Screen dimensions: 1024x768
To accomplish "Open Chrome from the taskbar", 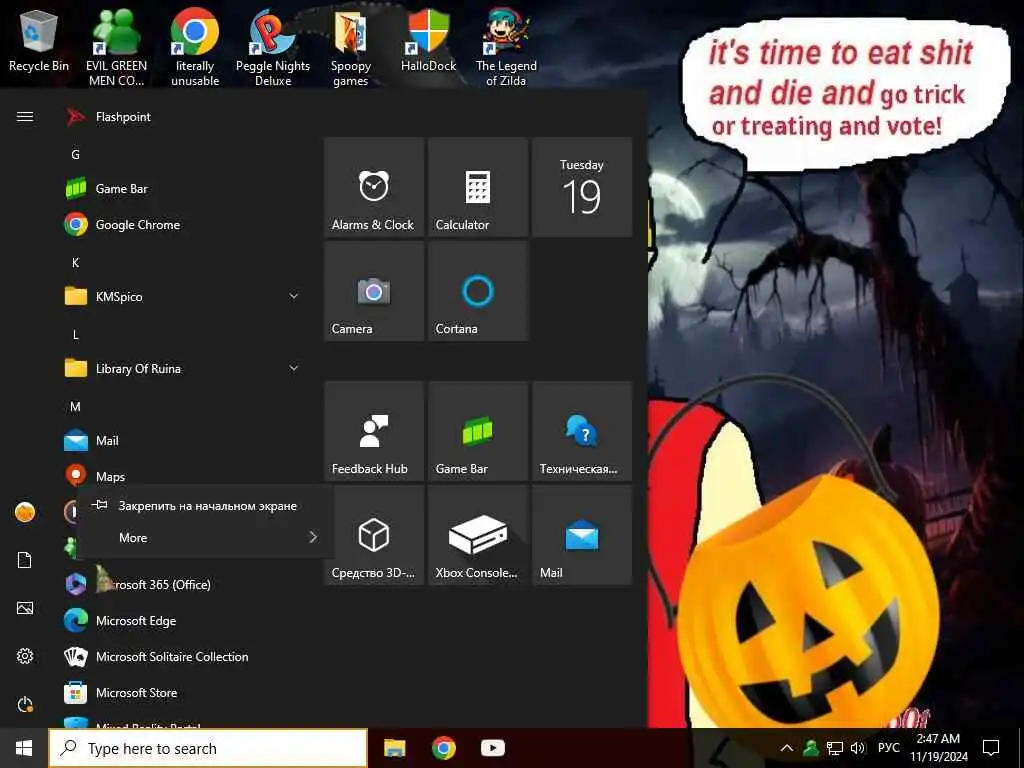I will tap(443, 748).
